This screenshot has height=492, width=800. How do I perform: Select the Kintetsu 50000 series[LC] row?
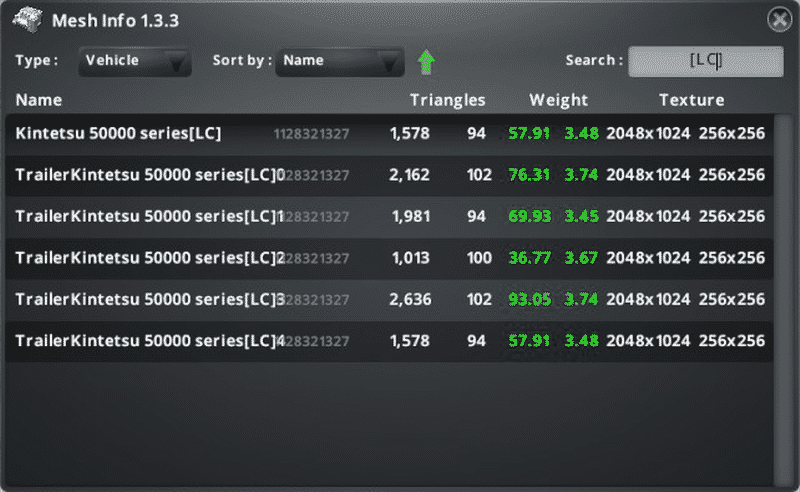pyautogui.click(x=118, y=133)
